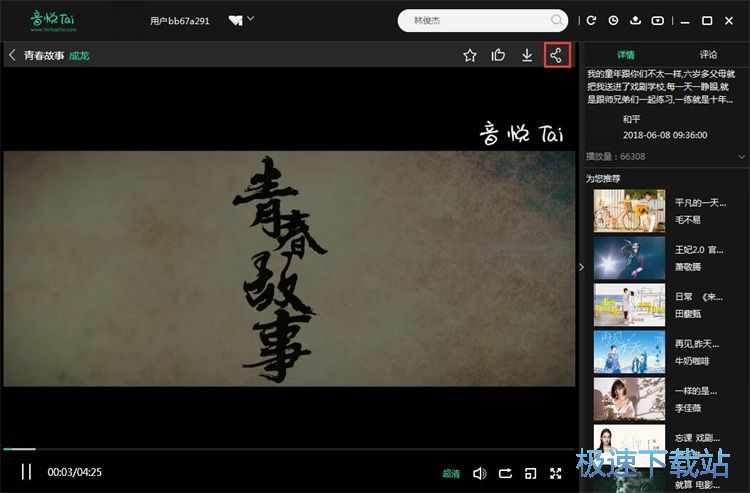Change video quality 超清
The width and height of the screenshot is (750, 493).
(x=451, y=473)
